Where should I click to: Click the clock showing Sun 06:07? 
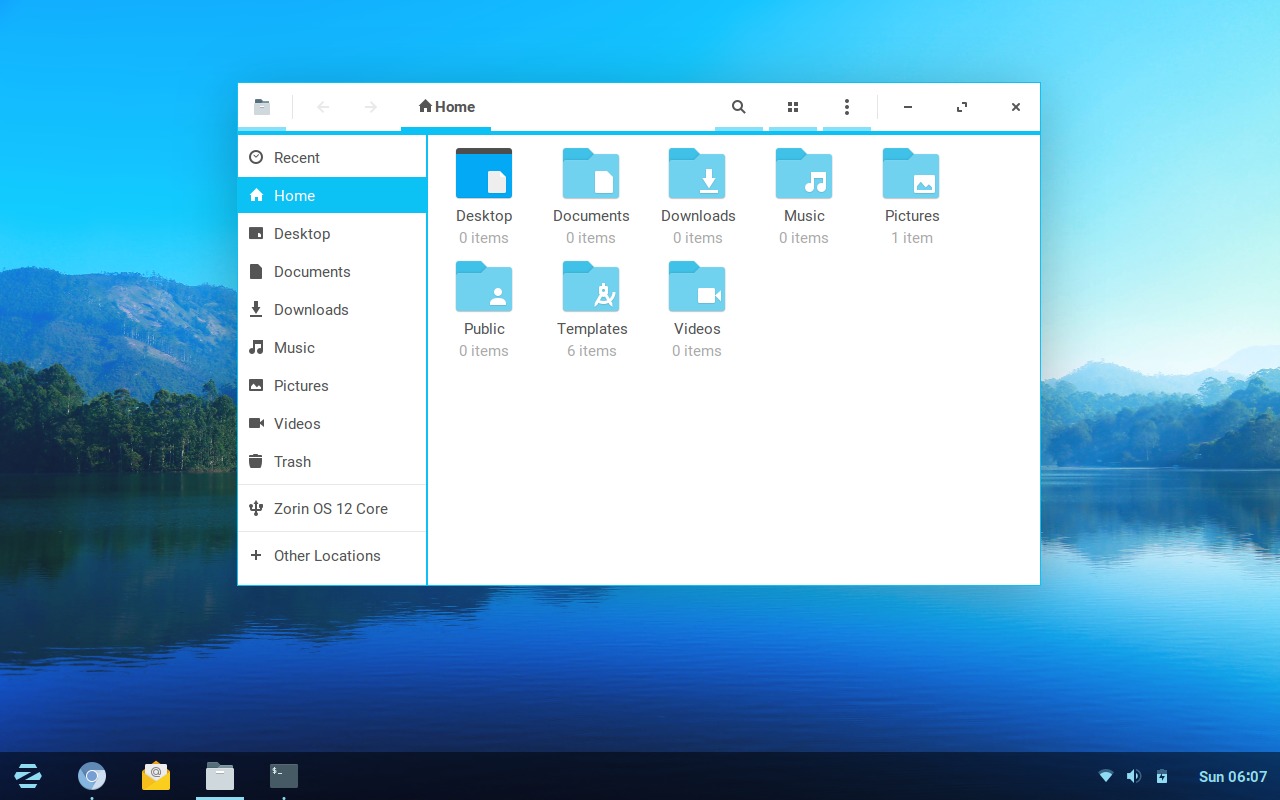pos(1232,776)
